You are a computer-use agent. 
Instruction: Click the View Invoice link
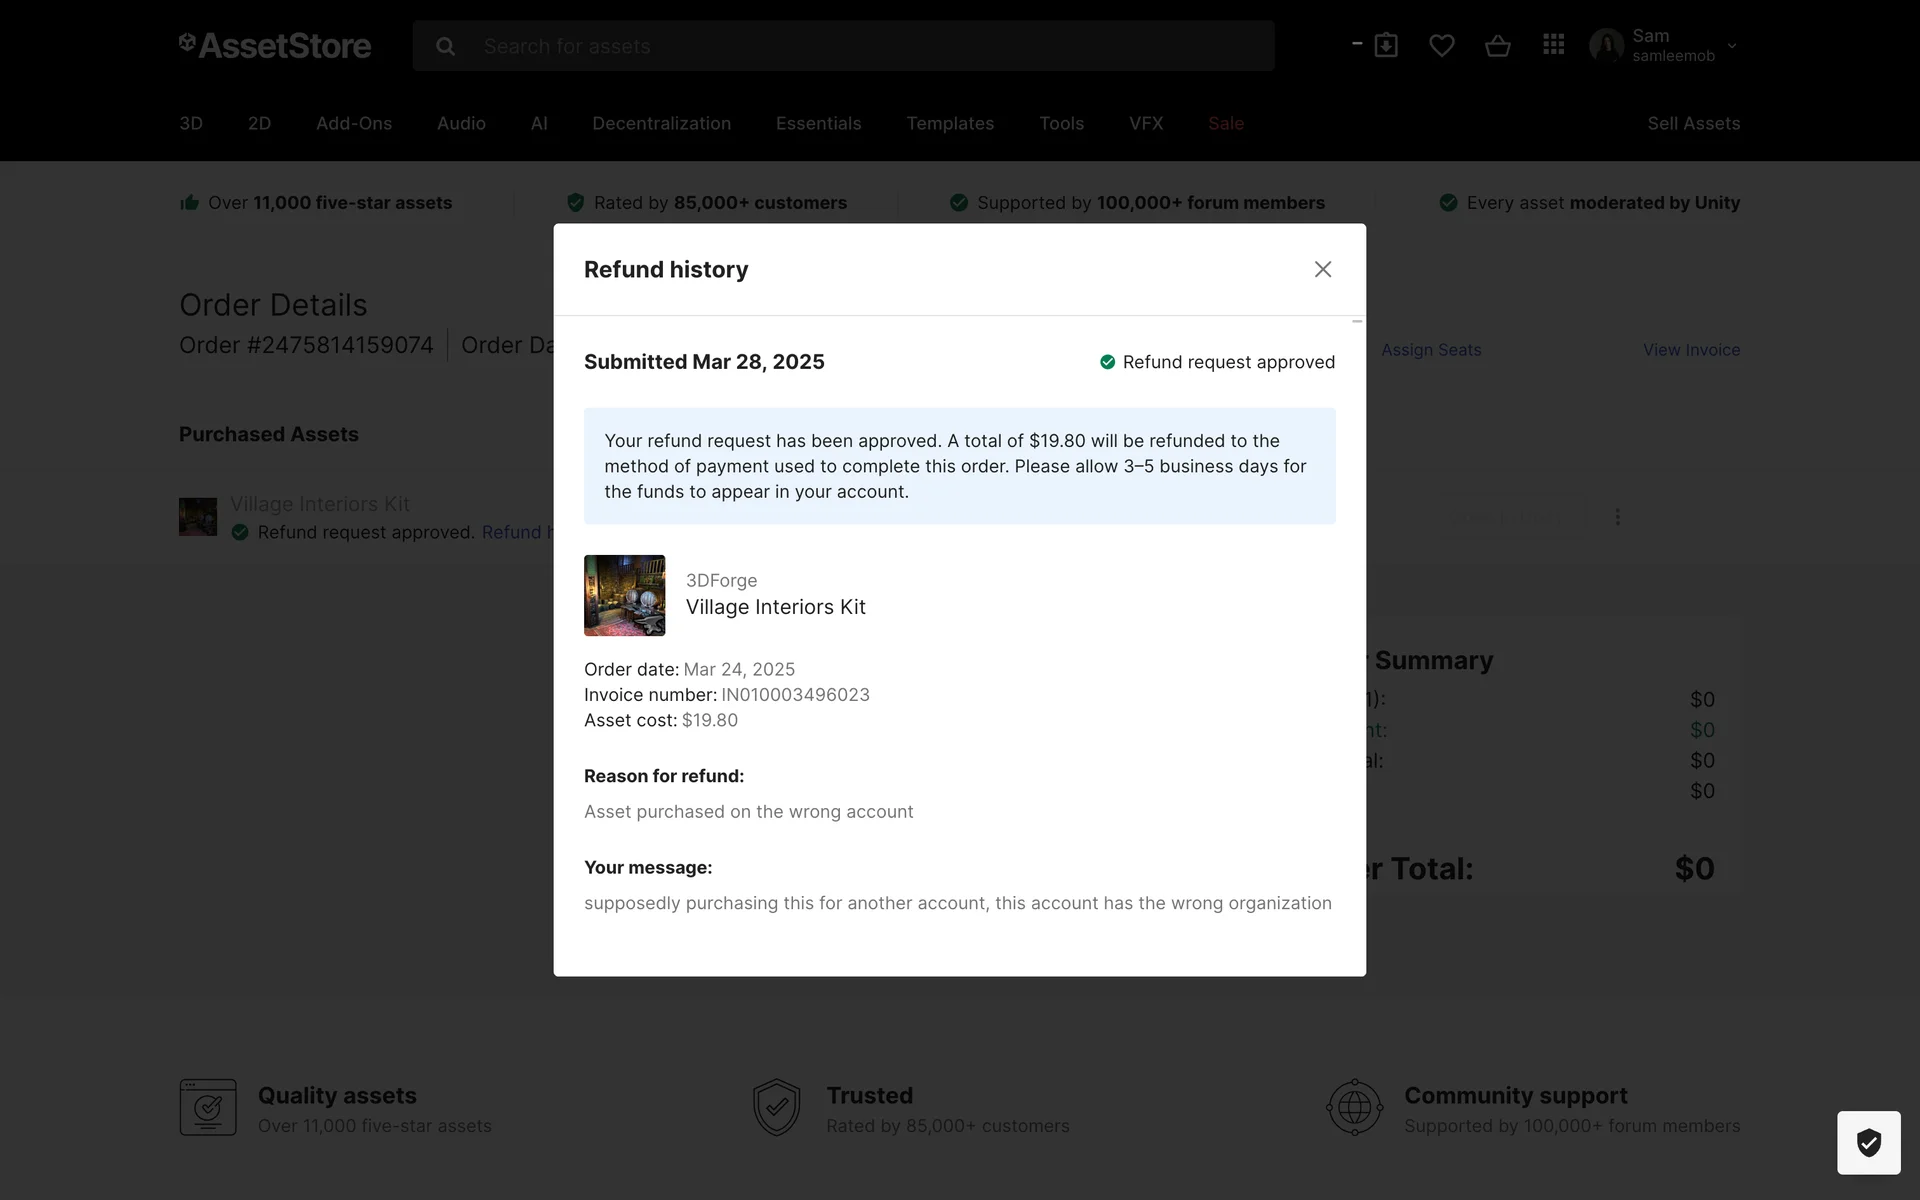pyautogui.click(x=1691, y=350)
